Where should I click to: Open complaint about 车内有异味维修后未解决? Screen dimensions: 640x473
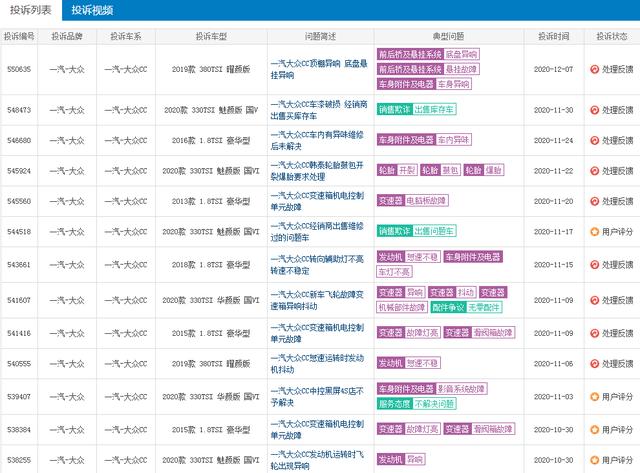coord(317,140)
